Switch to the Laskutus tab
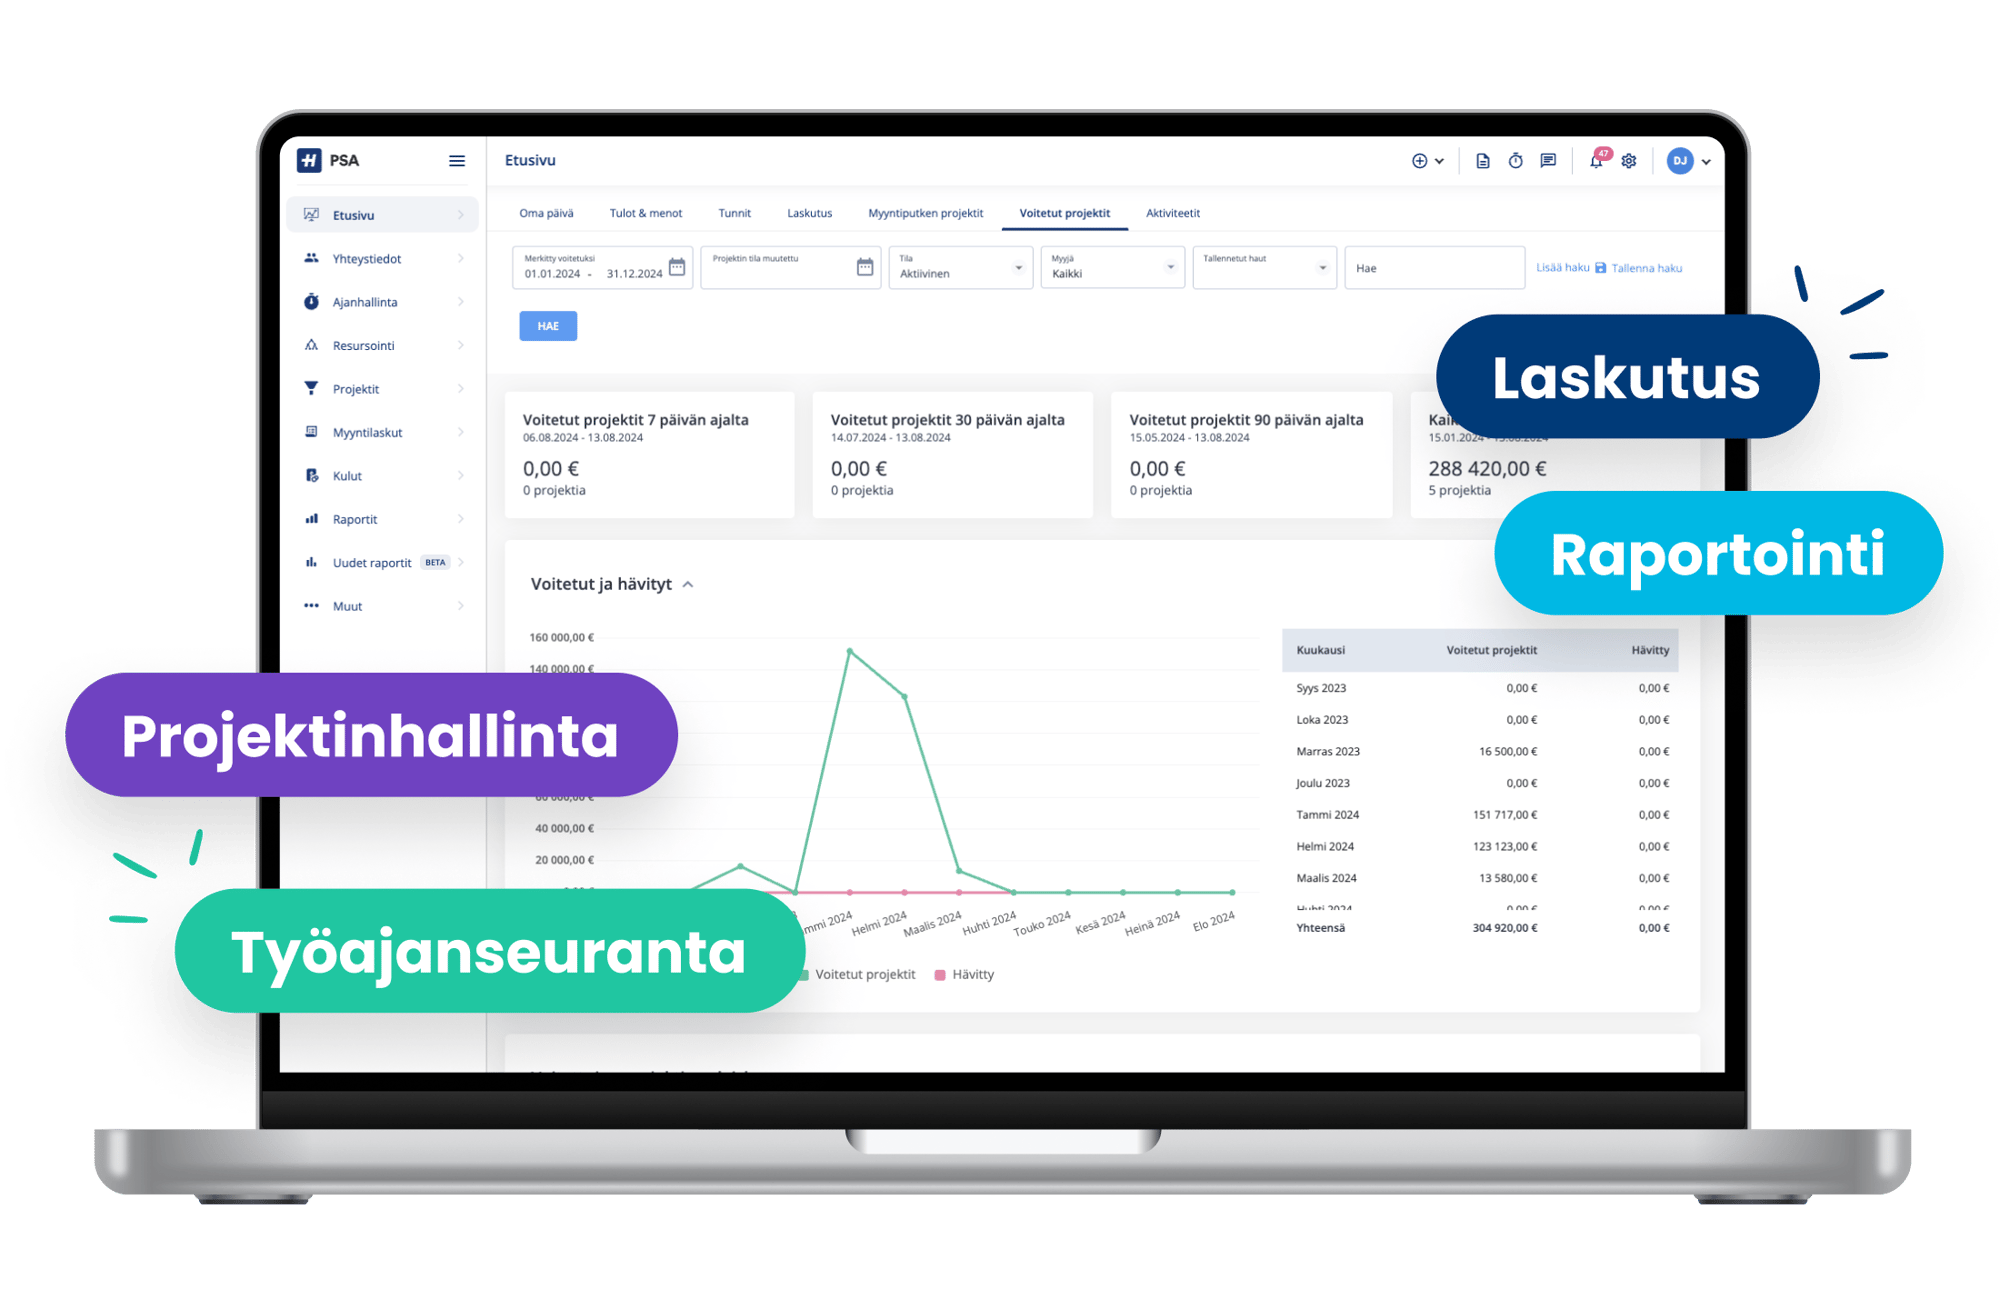This screenshot has height=1309, width=2000. click(809, 213)
